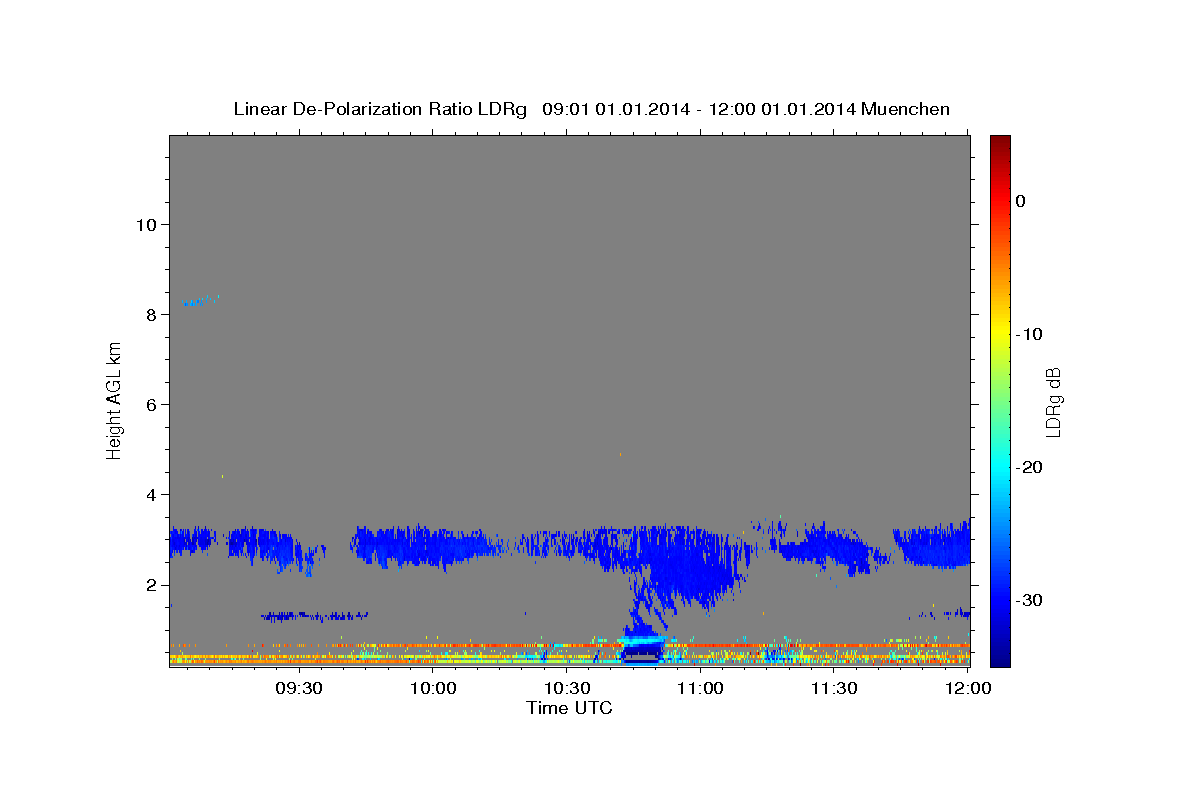Screen dimensions: 1200x800
Task: Click the 'LDRg dB' colorbar label
Action: tap(1052, 400)
